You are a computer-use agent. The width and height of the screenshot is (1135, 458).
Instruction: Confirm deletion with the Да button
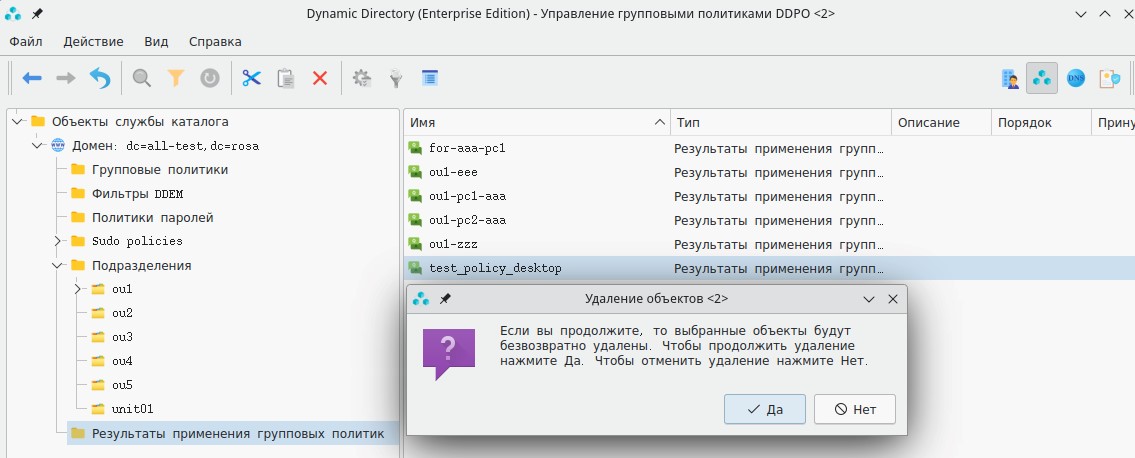[764, 409]
